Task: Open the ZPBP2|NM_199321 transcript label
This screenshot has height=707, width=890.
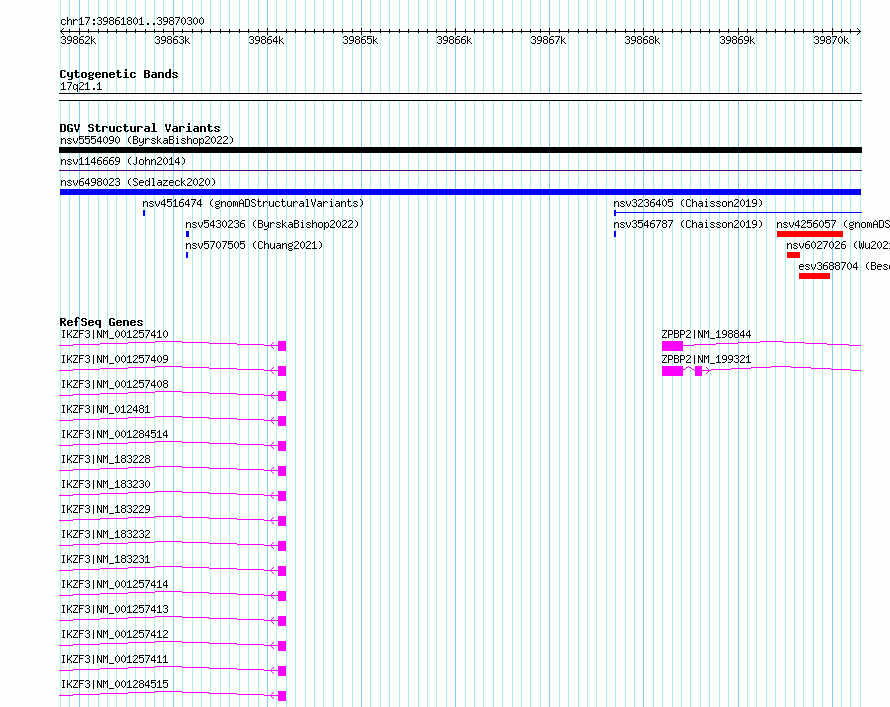Action: pyautogui.click(x=706, y=359)
